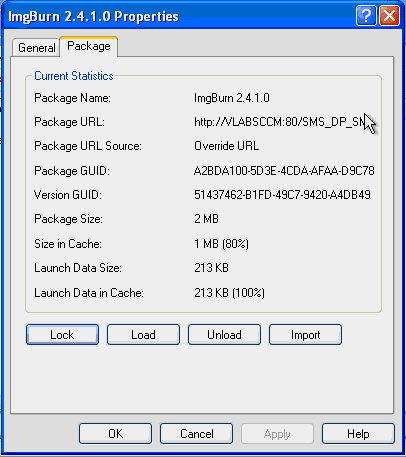Click the title bar Help question mark icon
This screenshot has width=406, height=457.
pos(366,15)
